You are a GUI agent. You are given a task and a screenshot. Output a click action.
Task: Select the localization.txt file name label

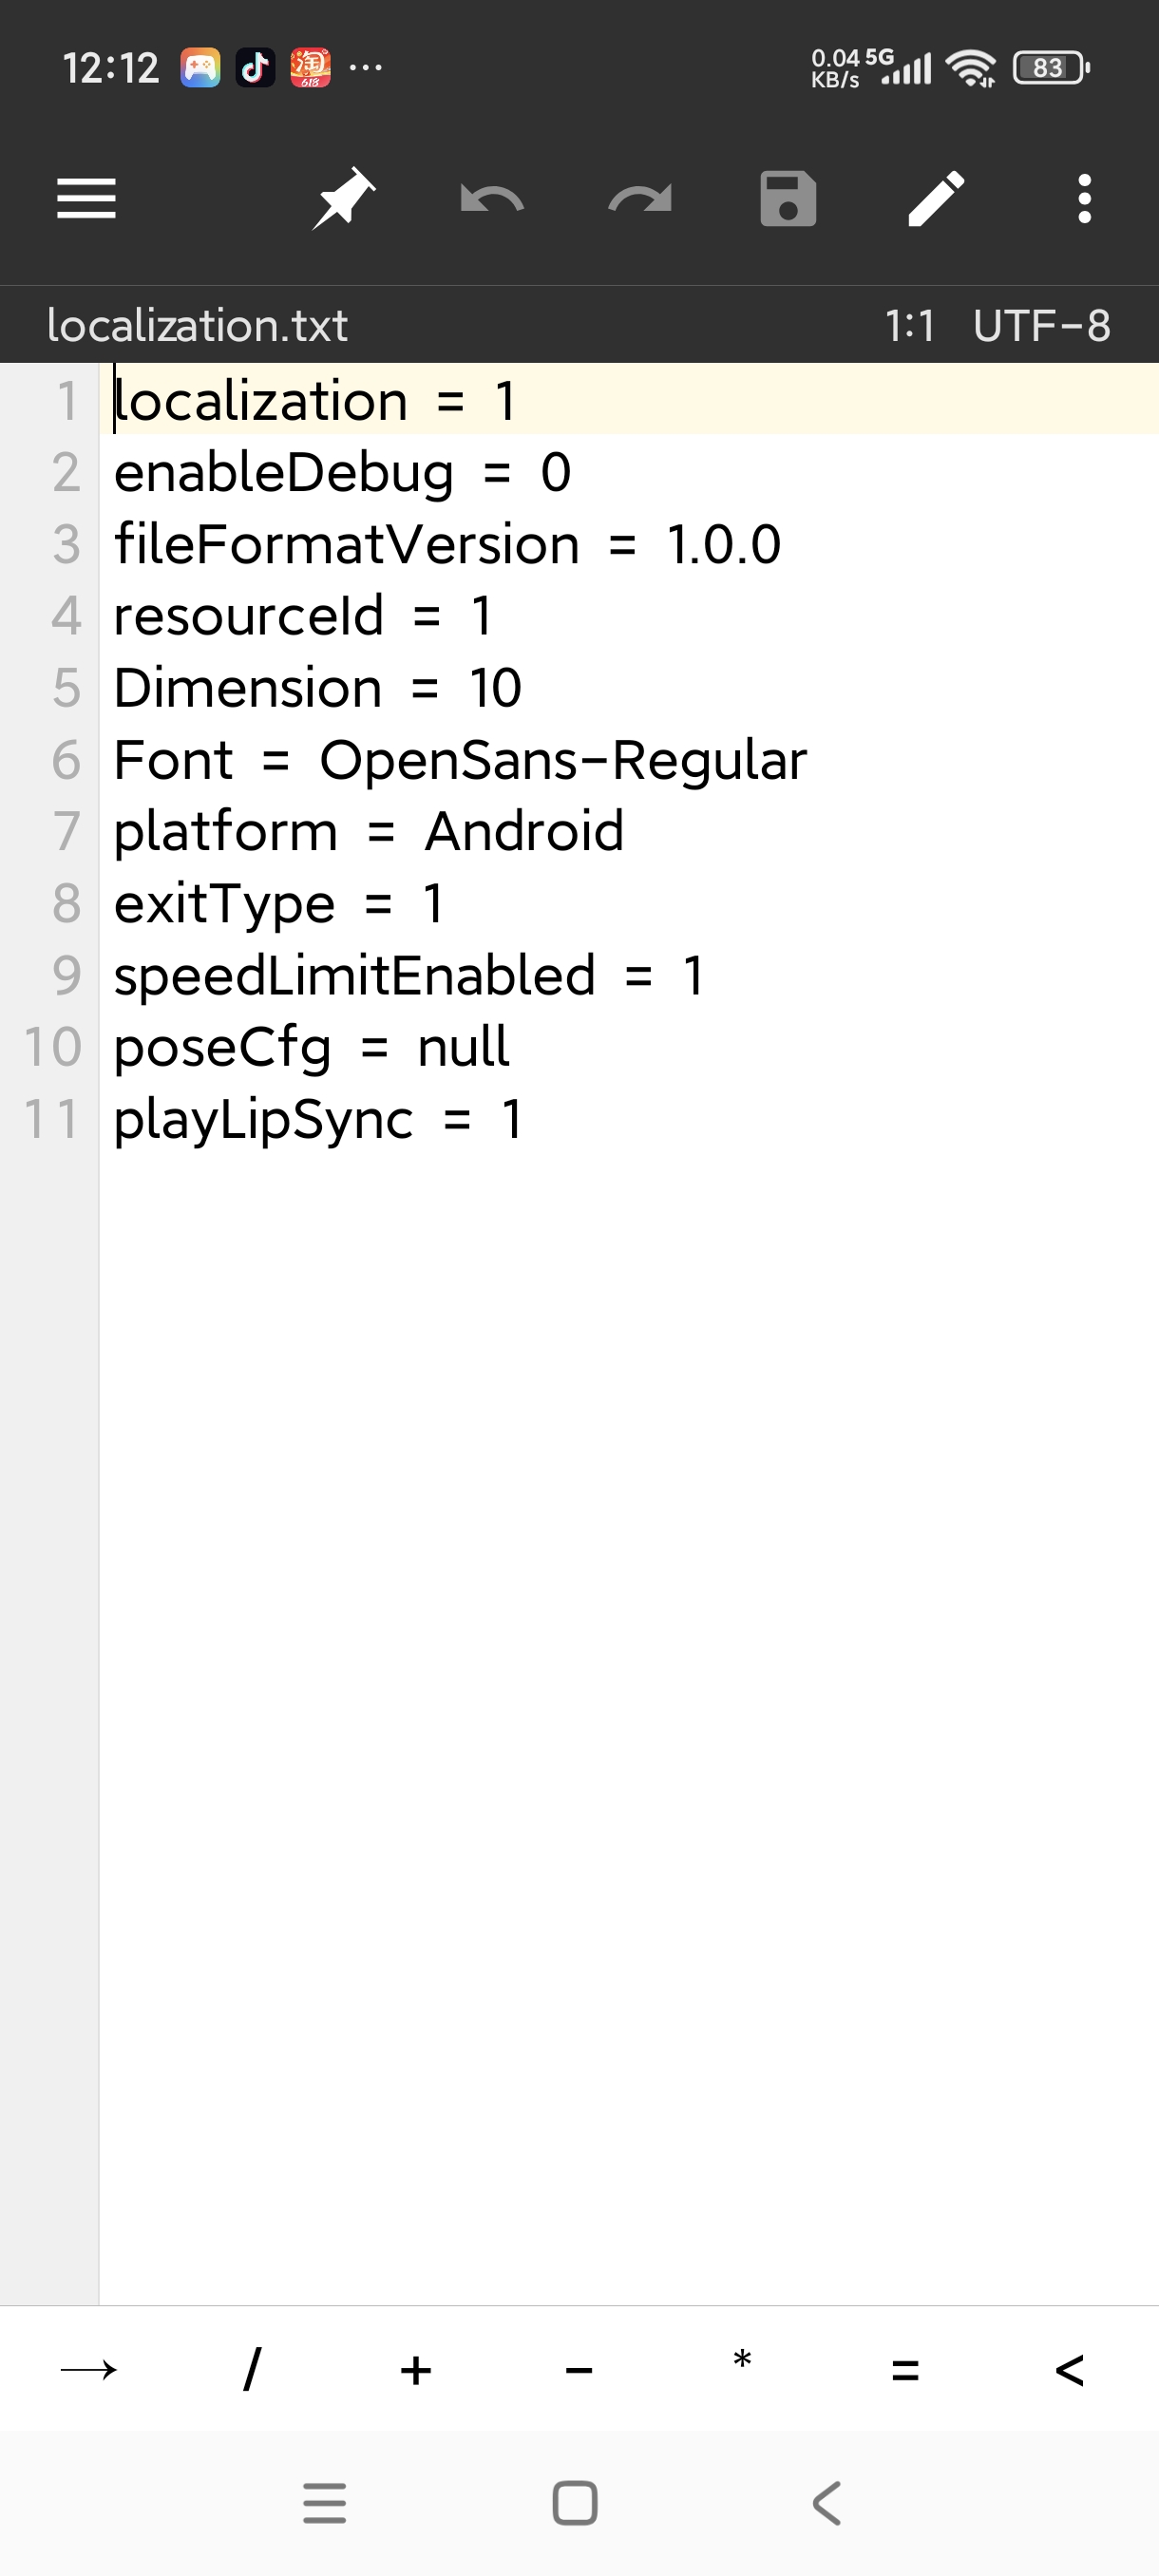(197, 325)
